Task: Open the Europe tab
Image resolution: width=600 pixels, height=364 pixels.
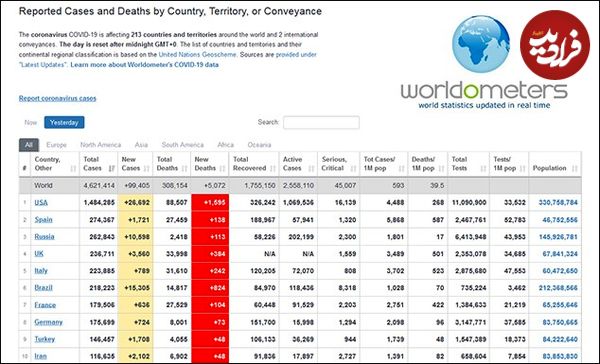Action: pos(57,145)
